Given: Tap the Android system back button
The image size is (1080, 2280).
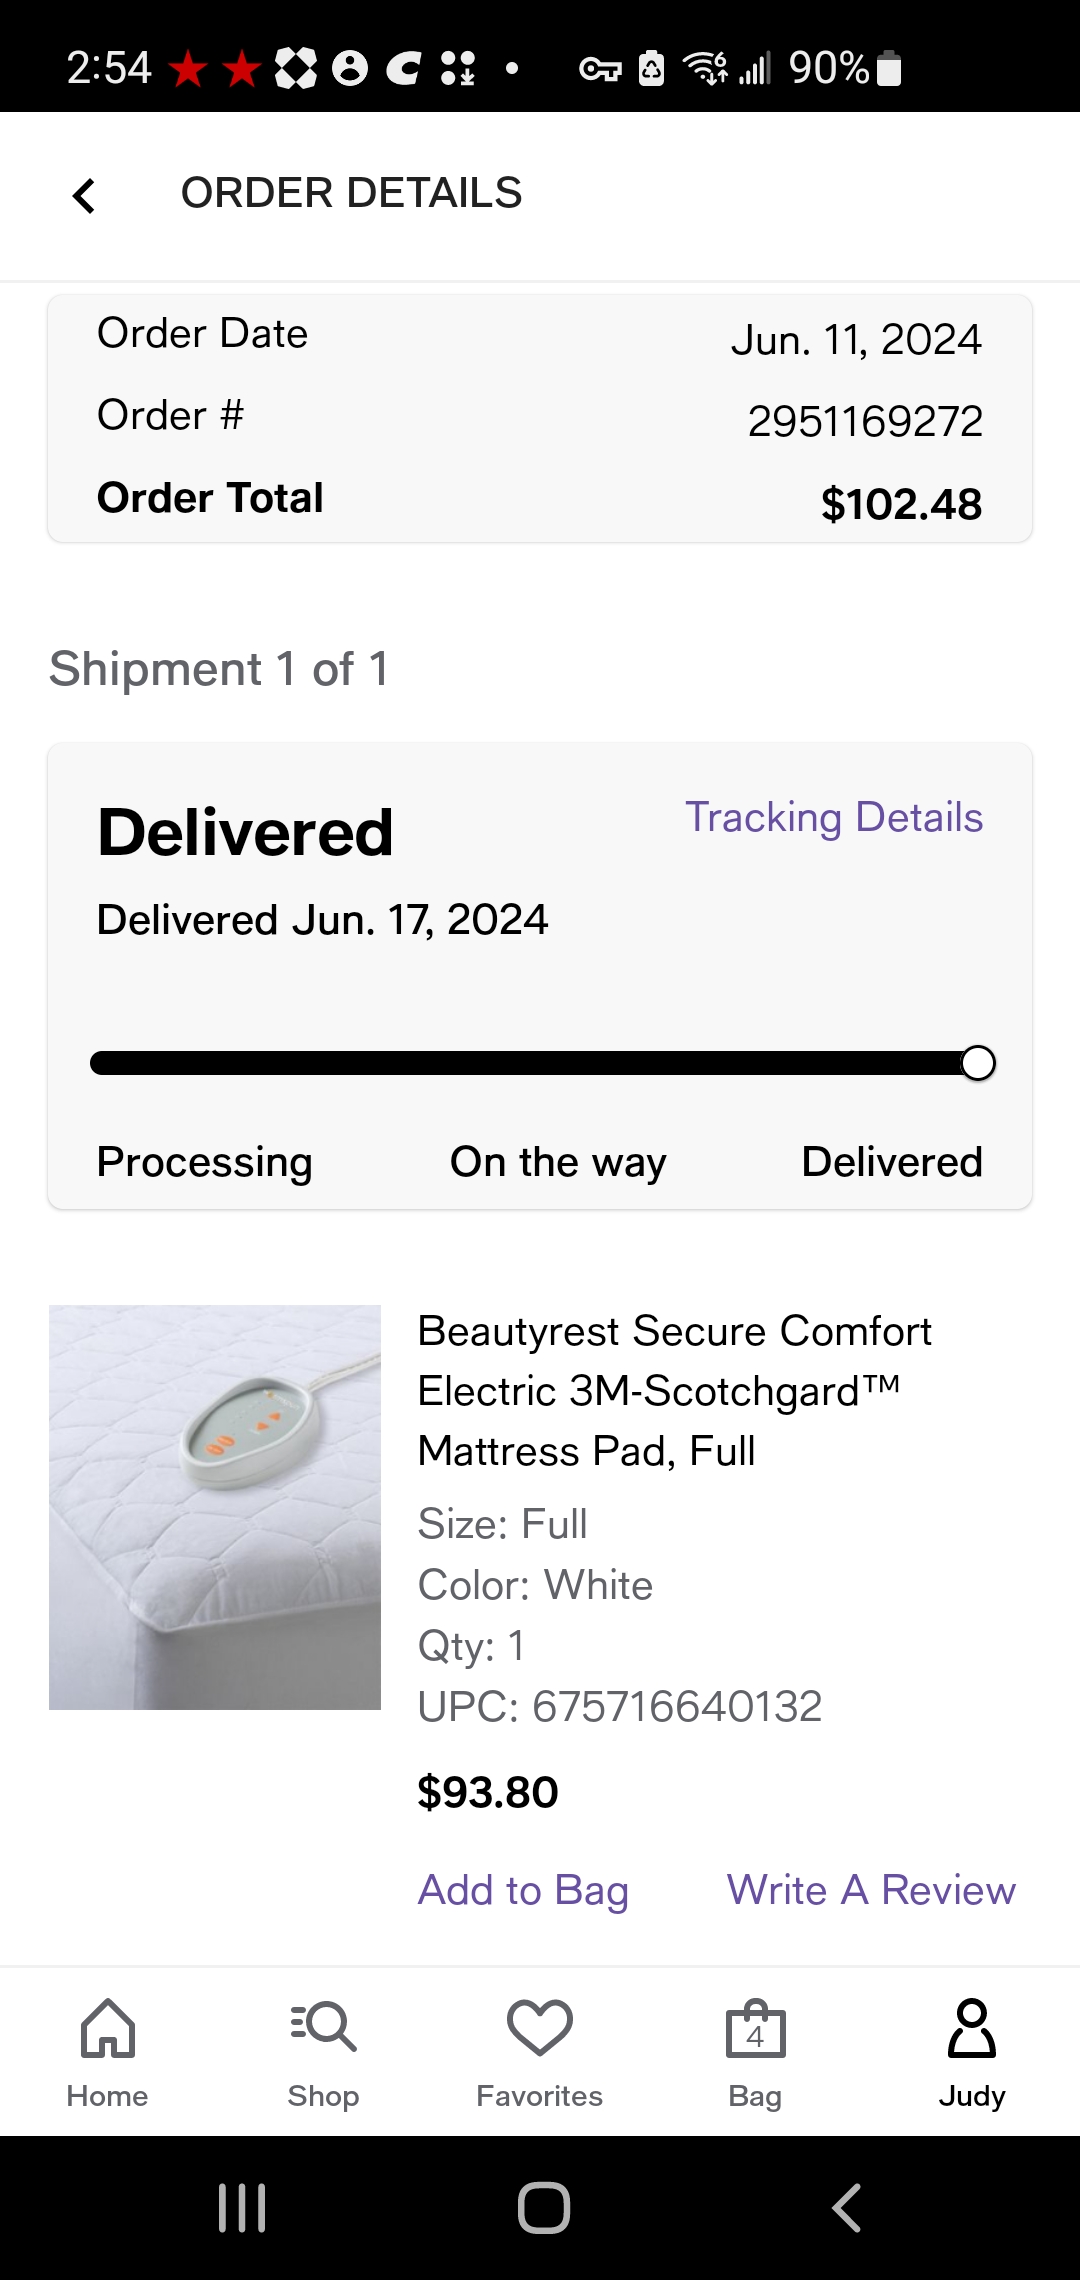Looking at the screenshot, I should 846,2207.
